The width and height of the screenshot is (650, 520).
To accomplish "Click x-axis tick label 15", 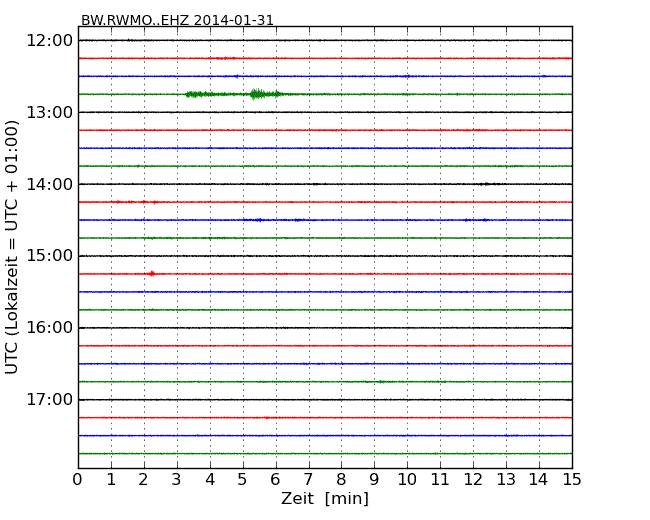I will pyautogui.click(x=572, y=480).
